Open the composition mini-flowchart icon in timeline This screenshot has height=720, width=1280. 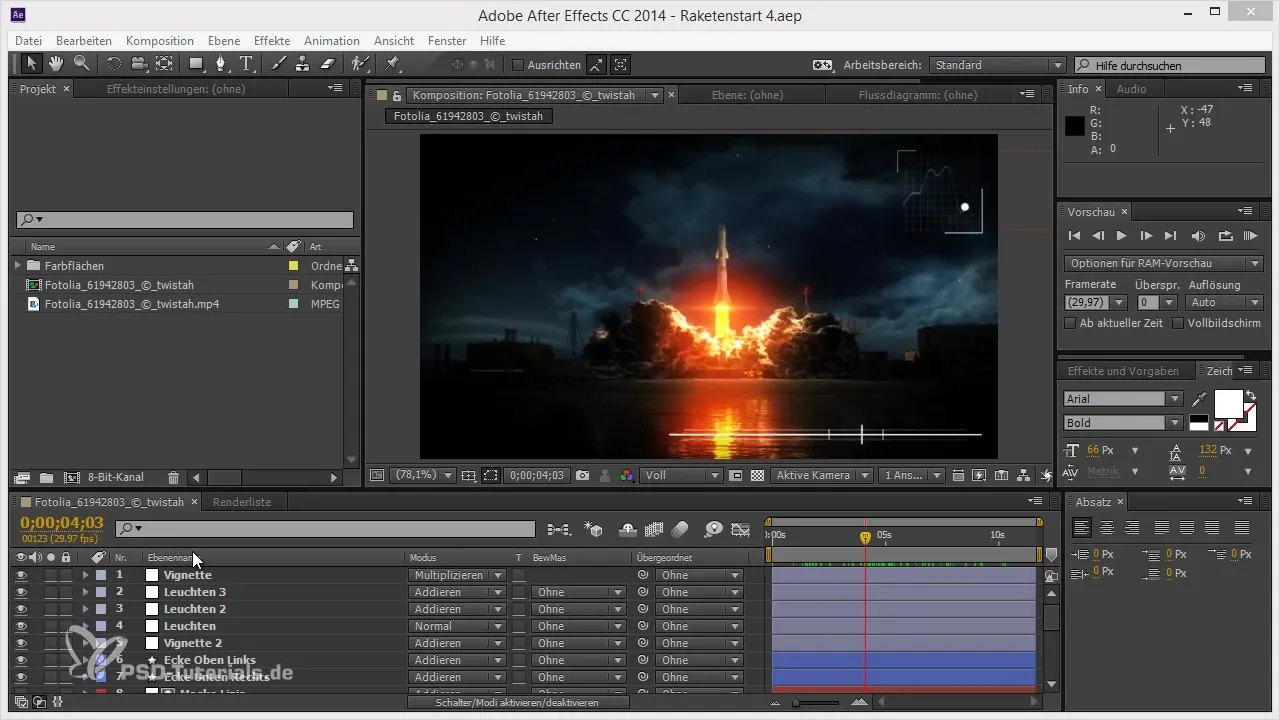click(559, 529)
